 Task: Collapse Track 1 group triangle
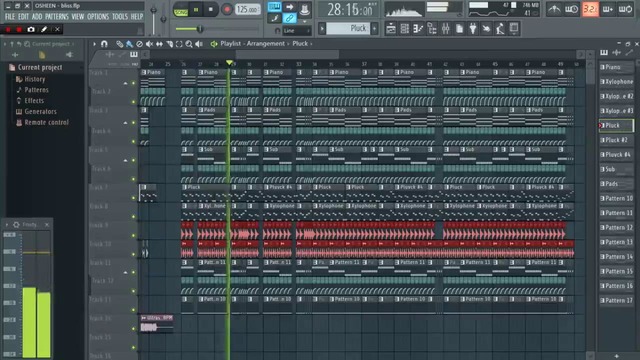125,83
